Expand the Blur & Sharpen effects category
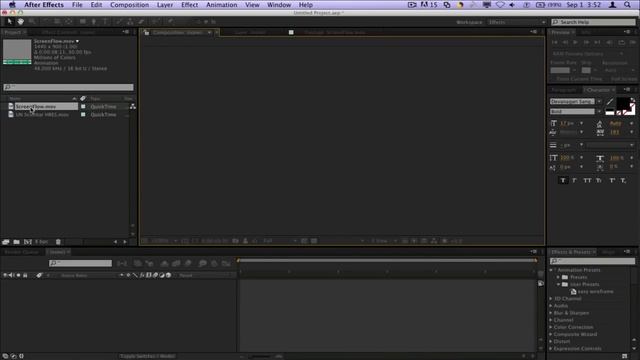Viewport: 640px width, 360px height. tap(551, 313)
